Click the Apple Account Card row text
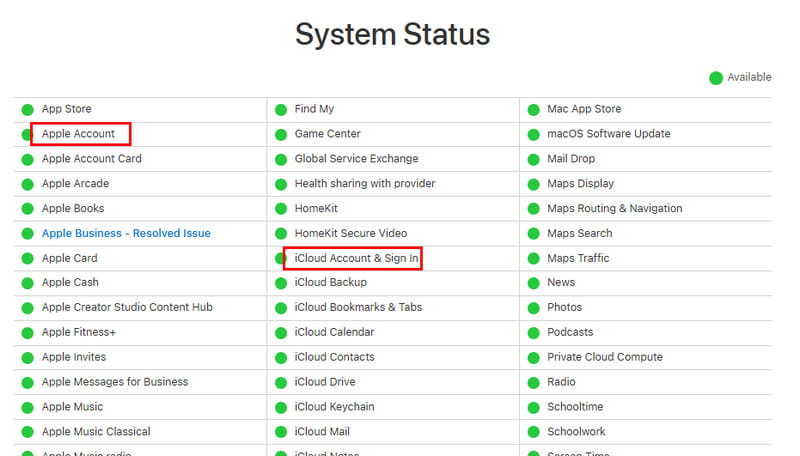 coord(91,159)
